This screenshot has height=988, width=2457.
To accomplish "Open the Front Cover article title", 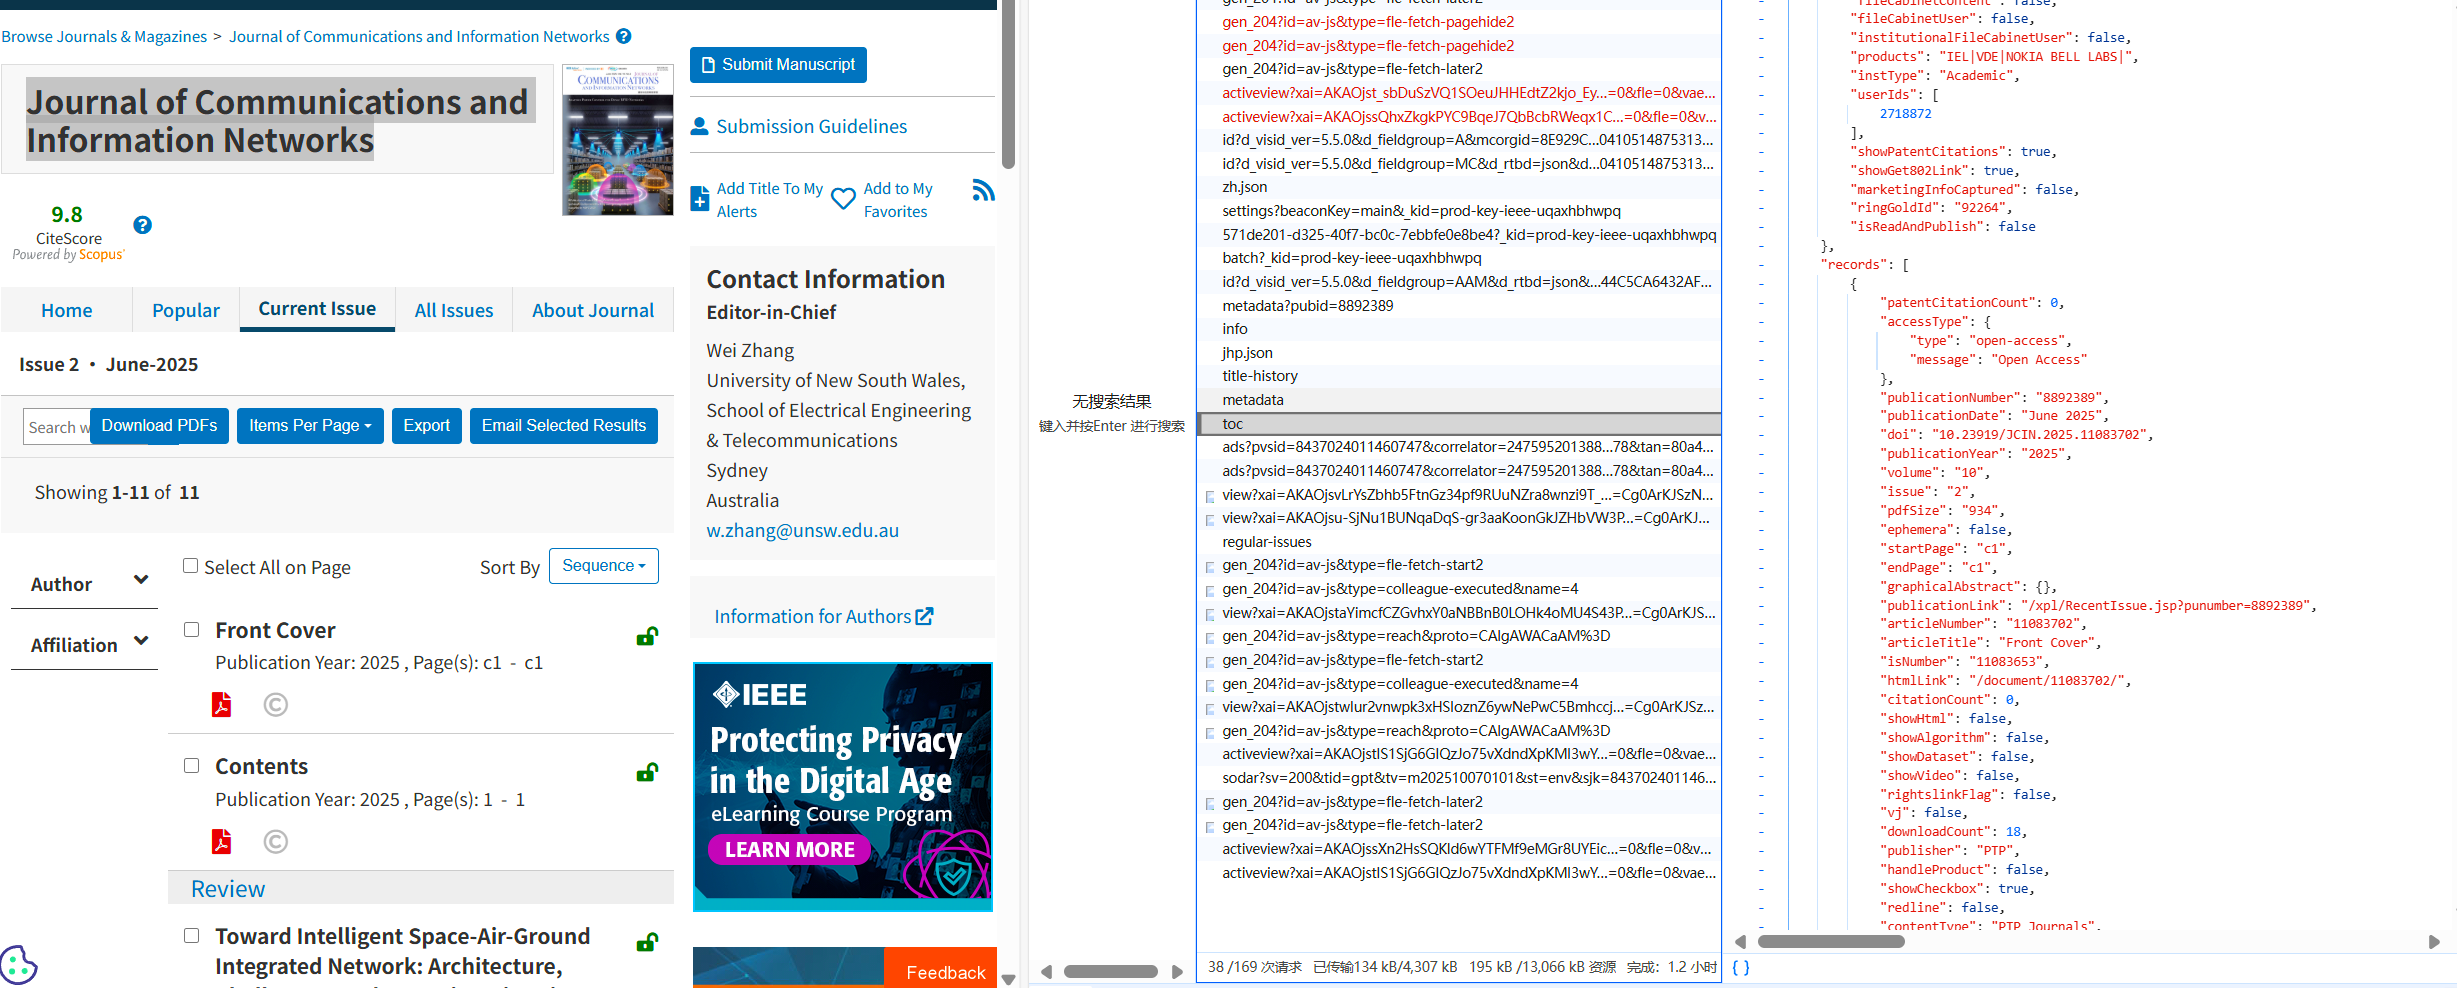I will tap(275, 630).
